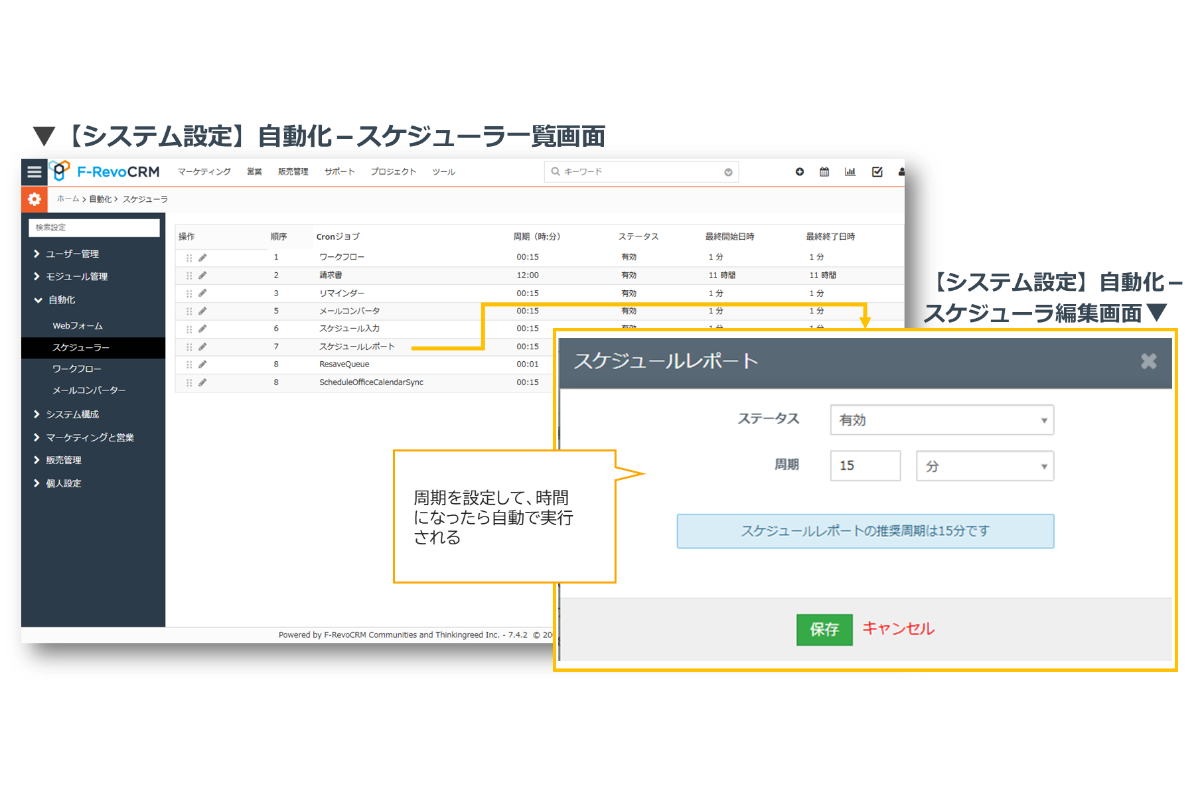The image size is (1200, 800).
Task: Click drag handle of リマインダー row
Action: 189,293
